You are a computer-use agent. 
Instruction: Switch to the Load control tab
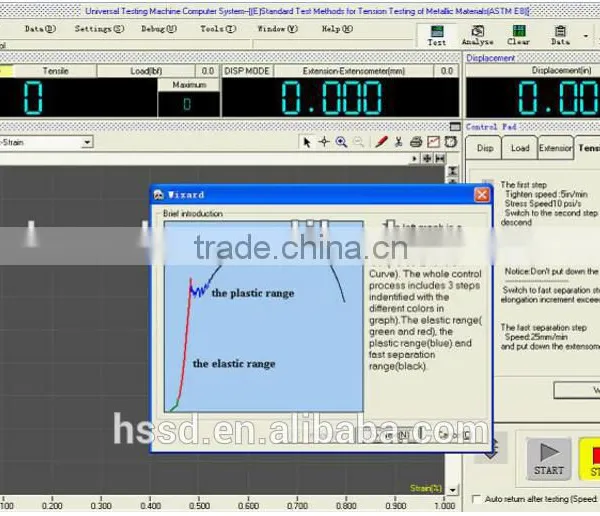pyautogui.click(x=520, y=148)
